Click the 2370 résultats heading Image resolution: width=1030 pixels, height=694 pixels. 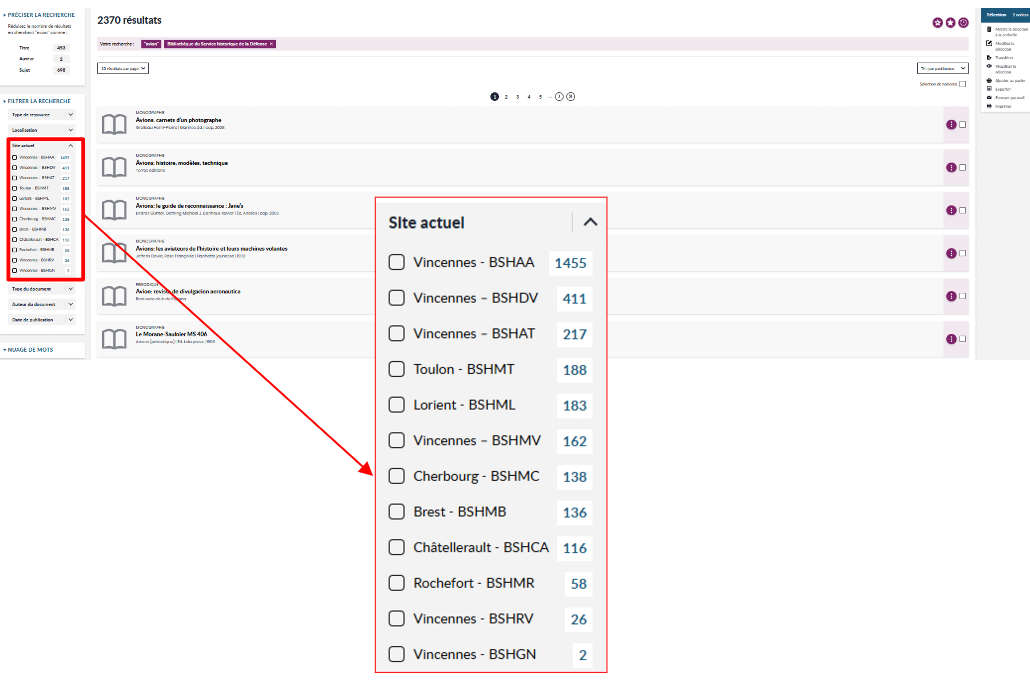129,20
